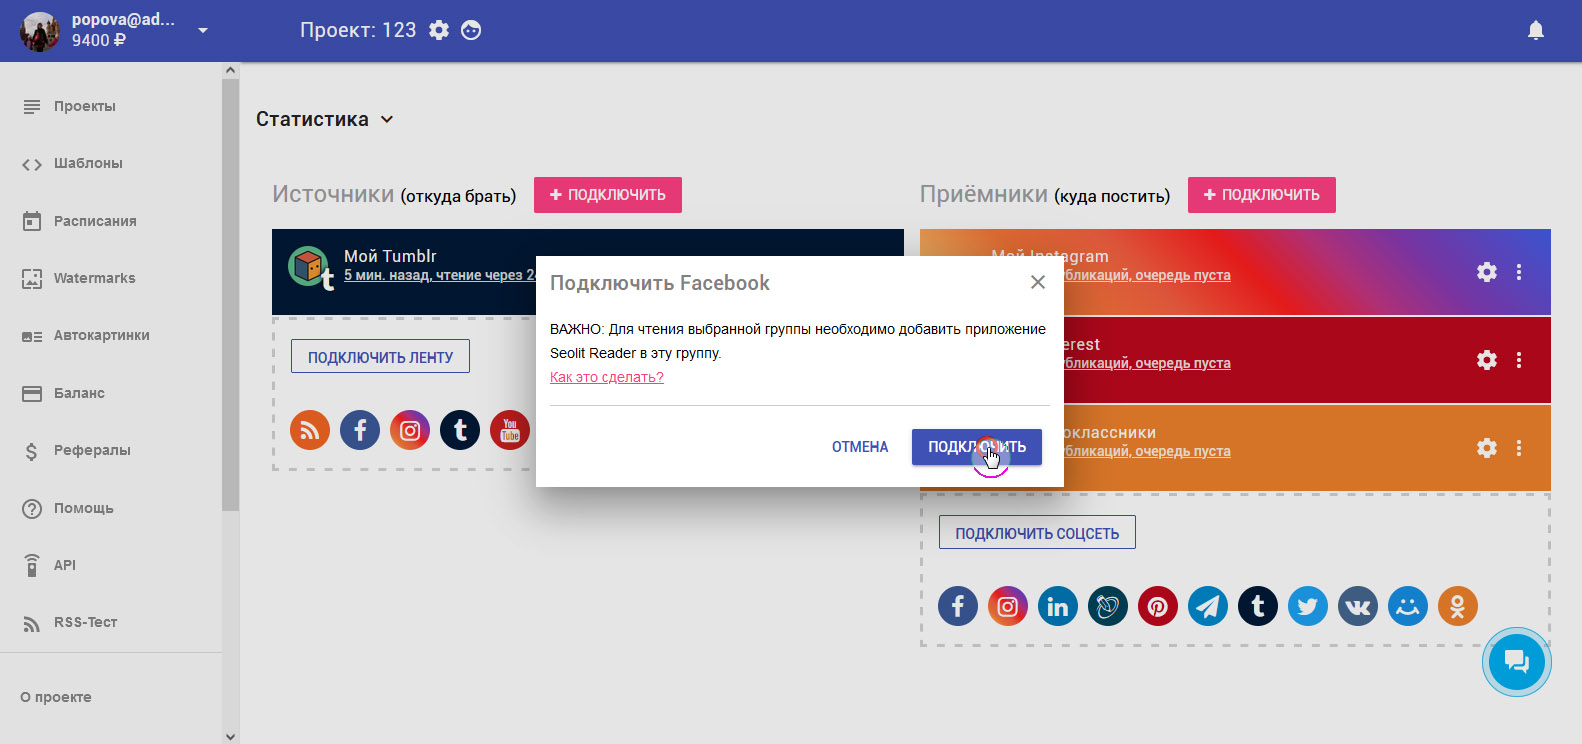Select the Telegram network icon
1582x744 pixels.
[x=1208, y=606]
